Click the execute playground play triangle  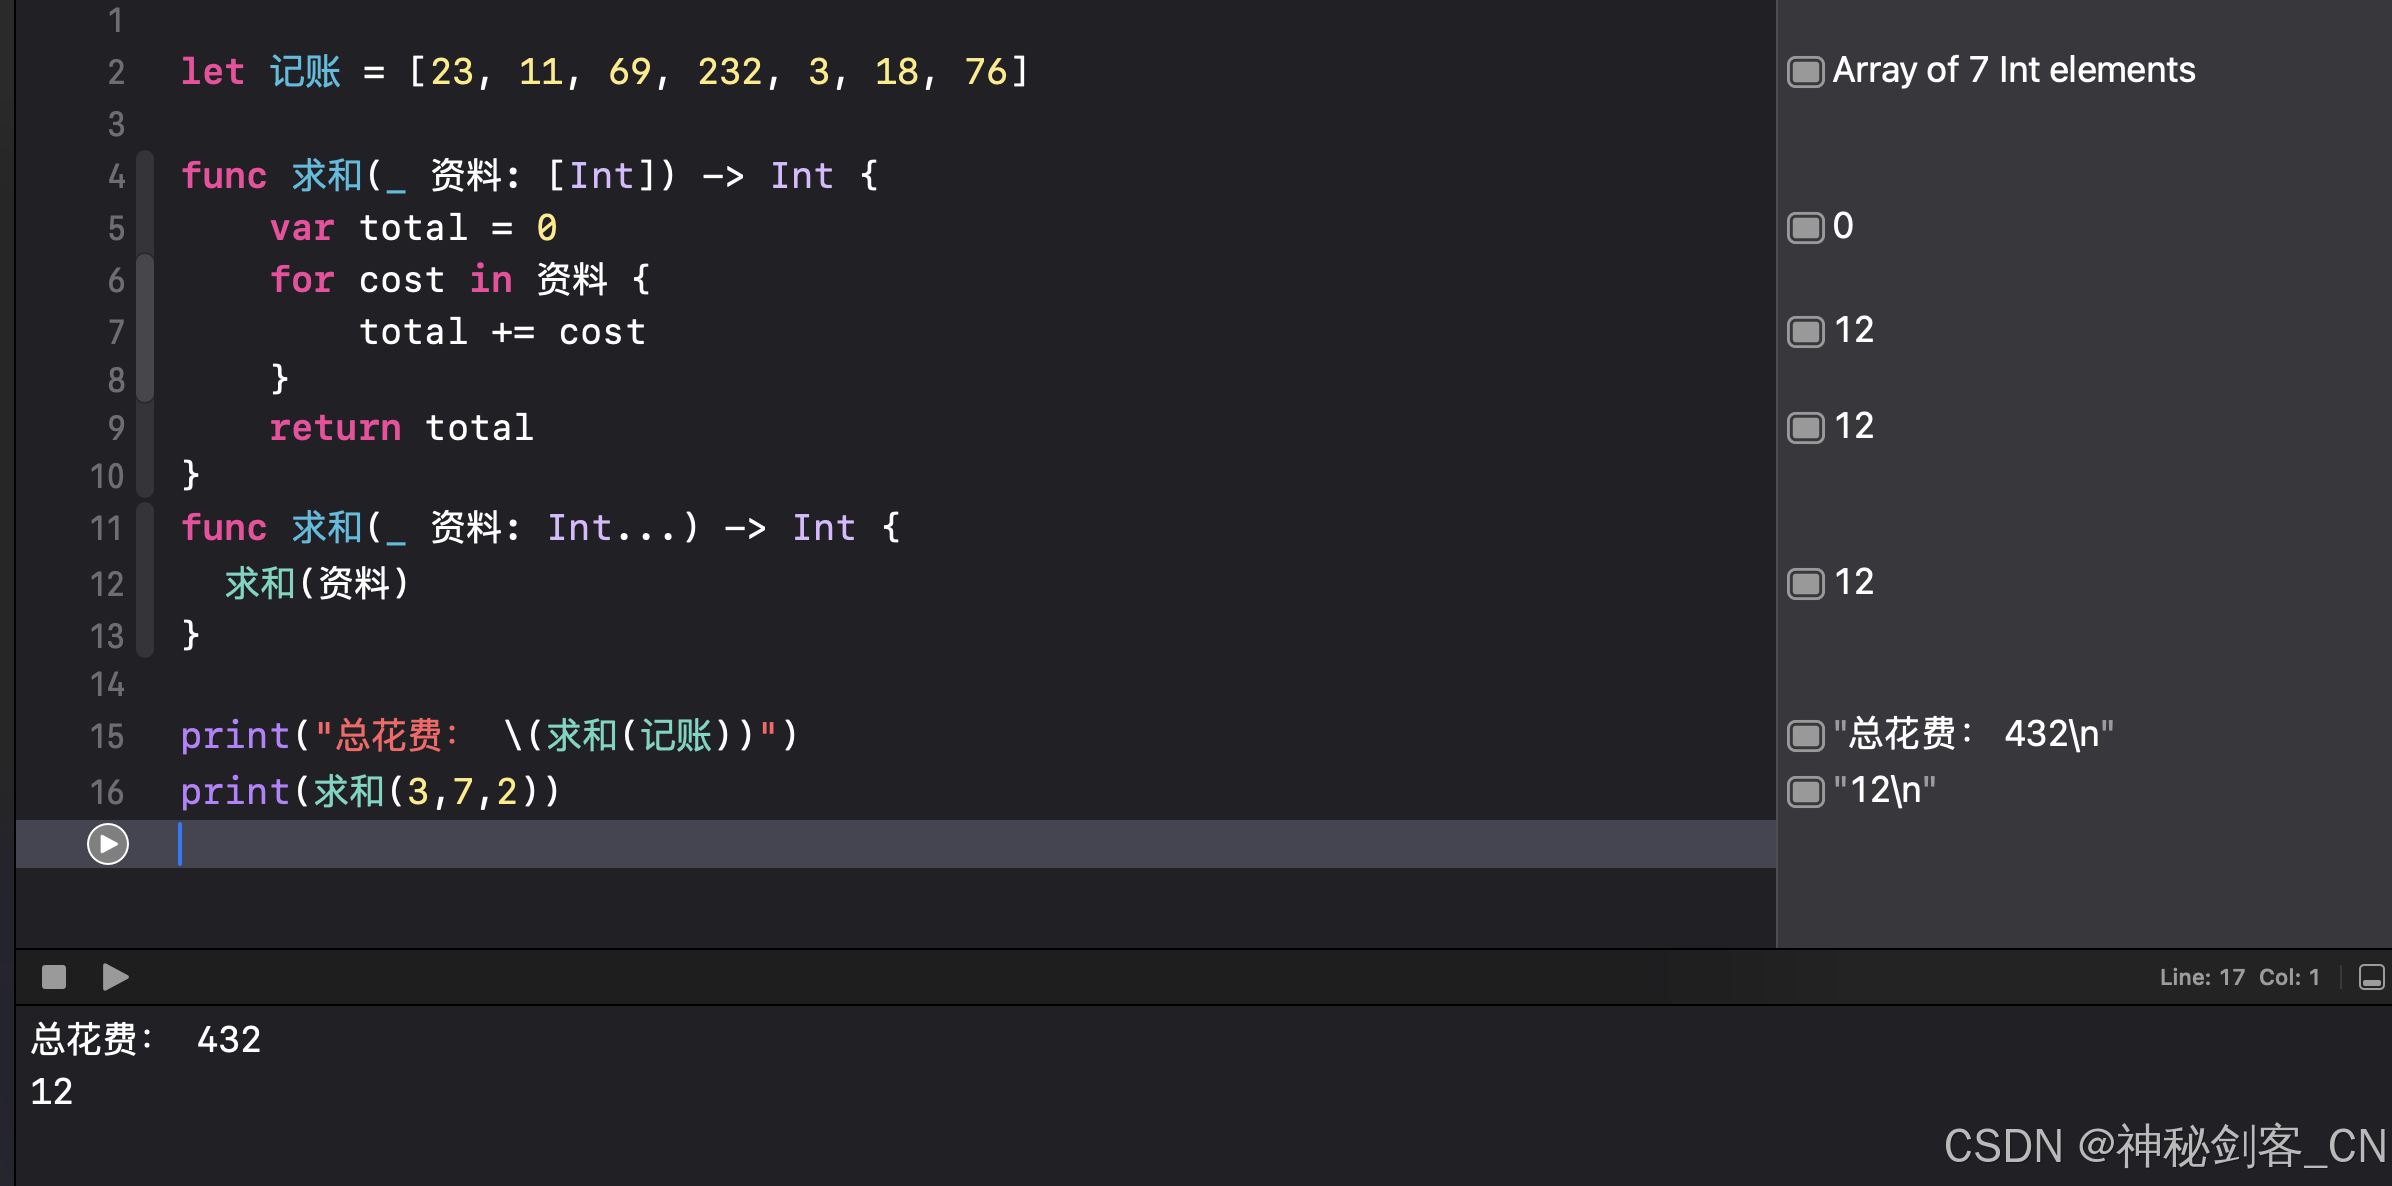(115, 977)
